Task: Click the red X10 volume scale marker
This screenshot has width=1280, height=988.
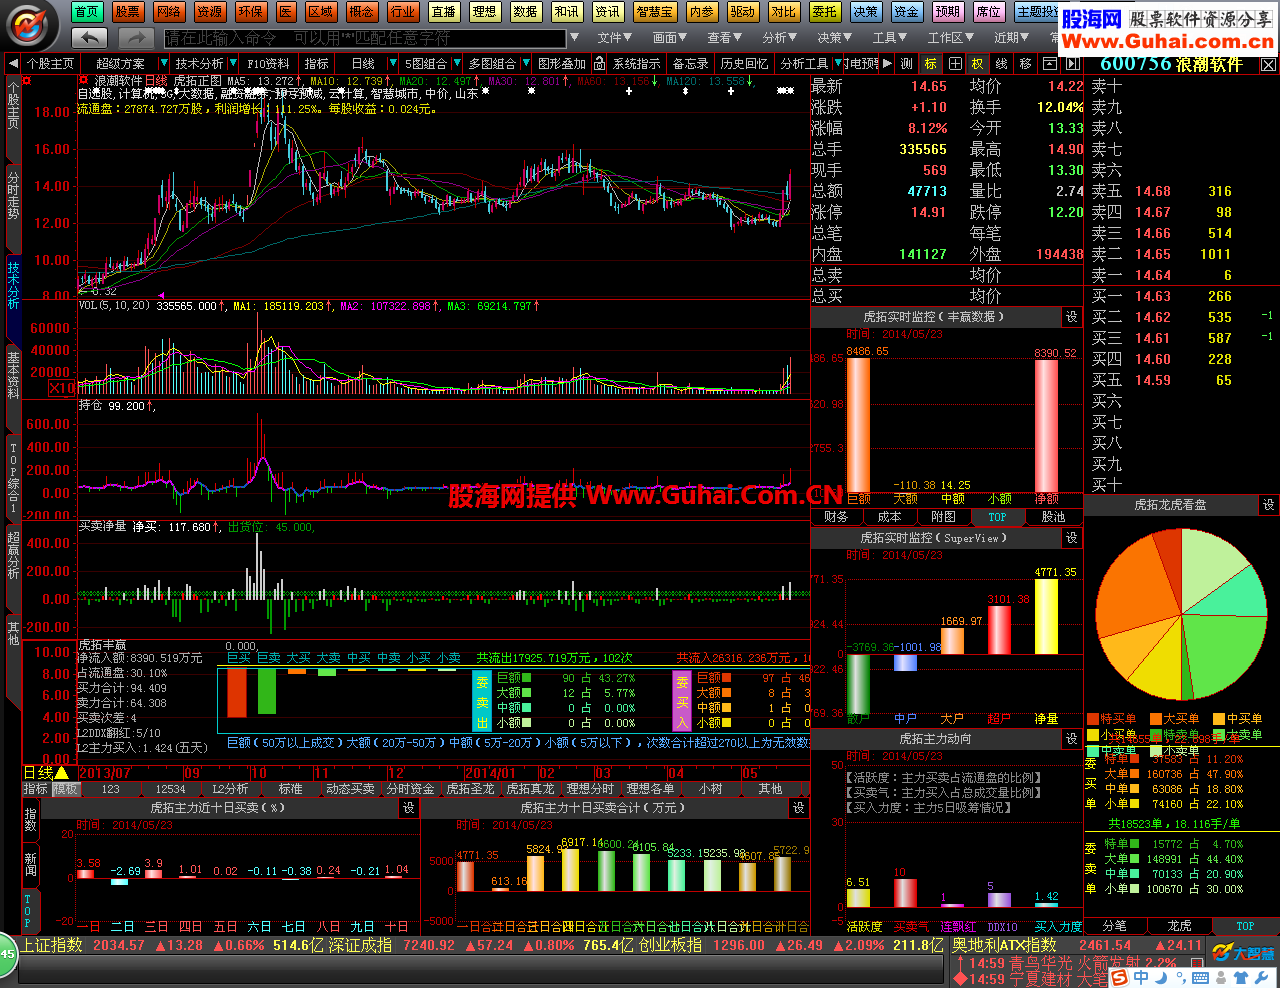Action: (61, 388)
